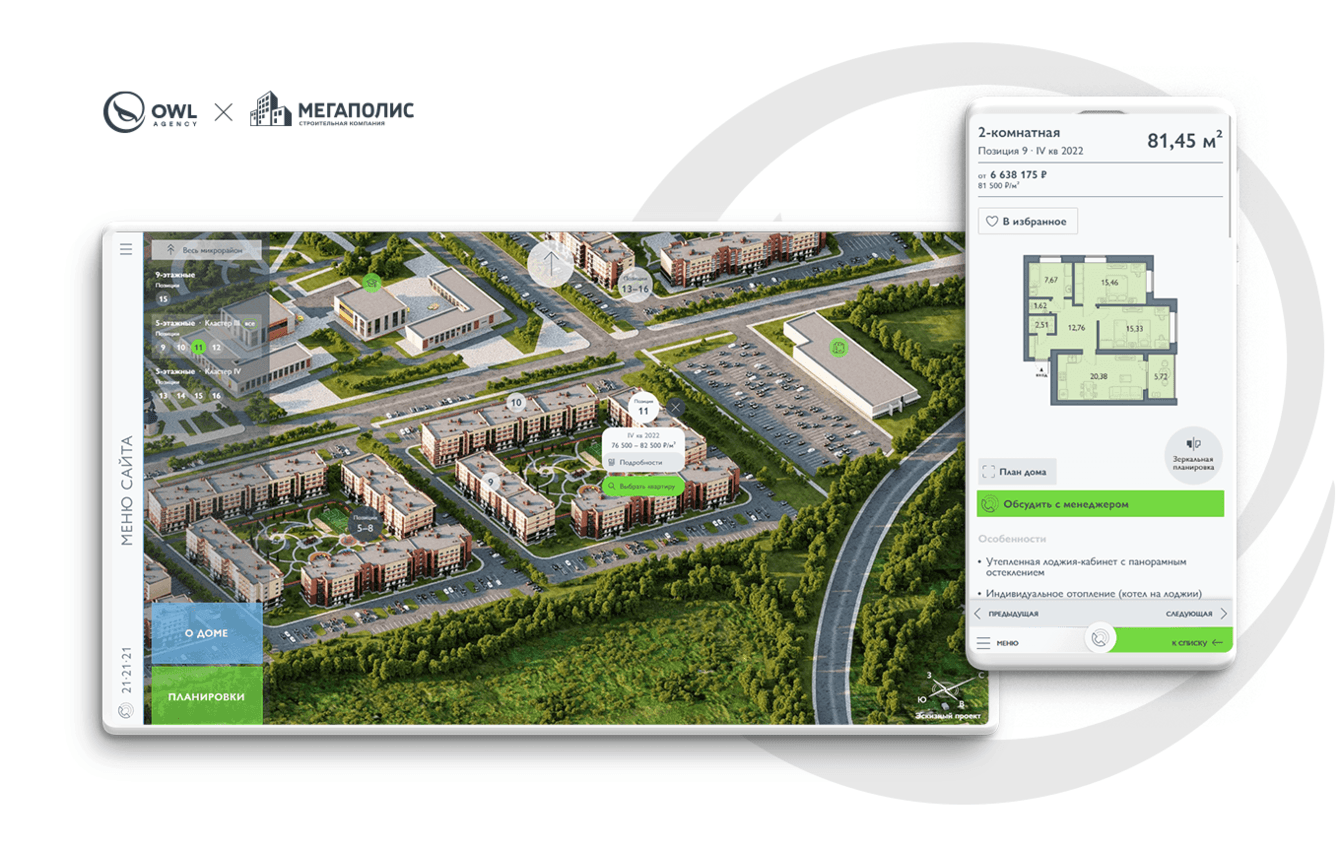Click the position 11 marker on the map

click(x=643, y=407)
